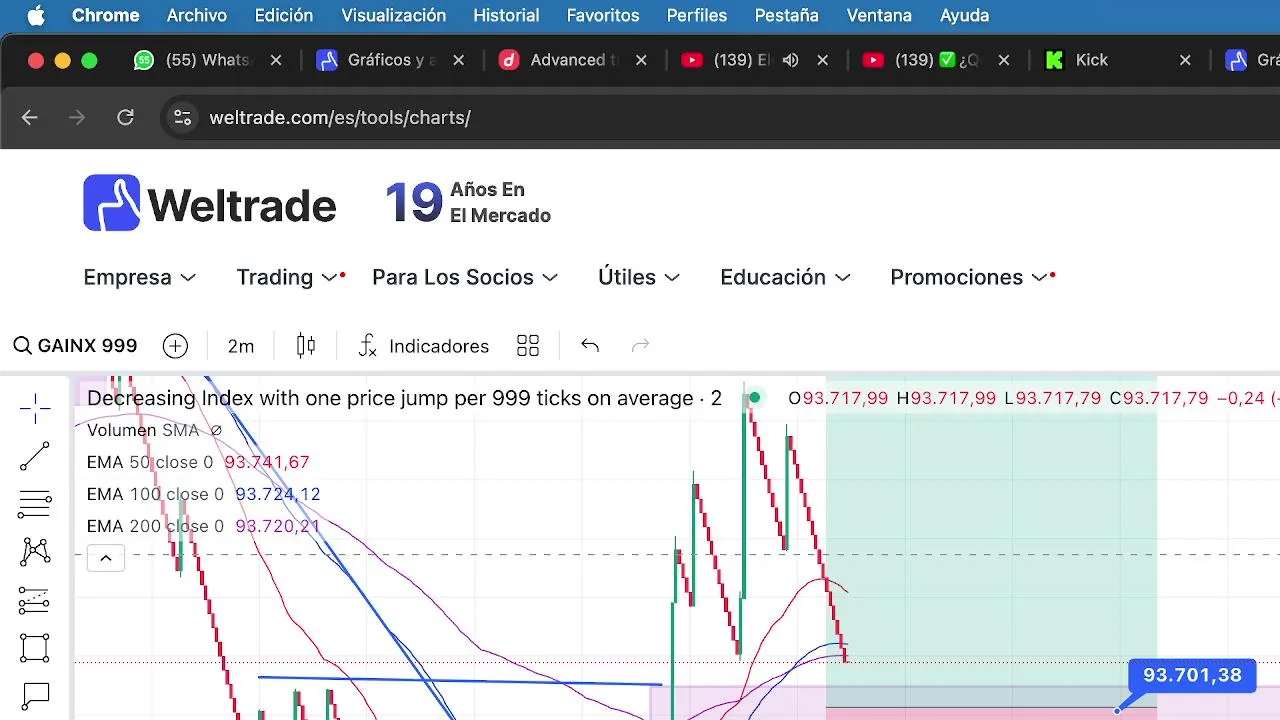Open symbol search for GAINX 999
The image size is (1280, 720).
75,346
